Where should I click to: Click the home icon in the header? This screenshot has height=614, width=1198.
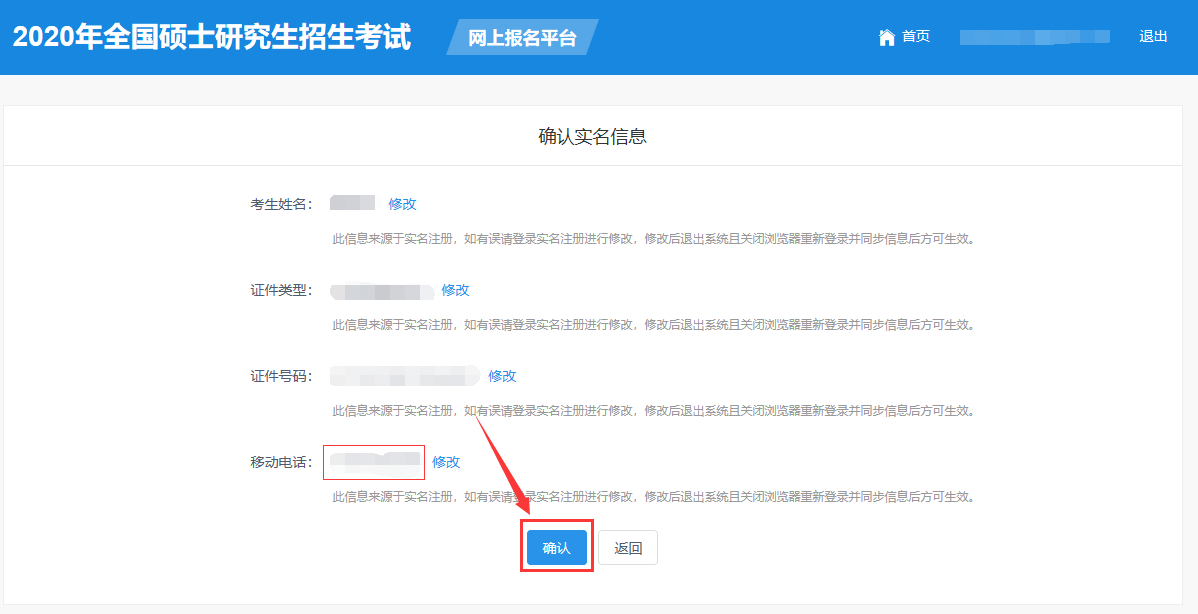(886, 37)
